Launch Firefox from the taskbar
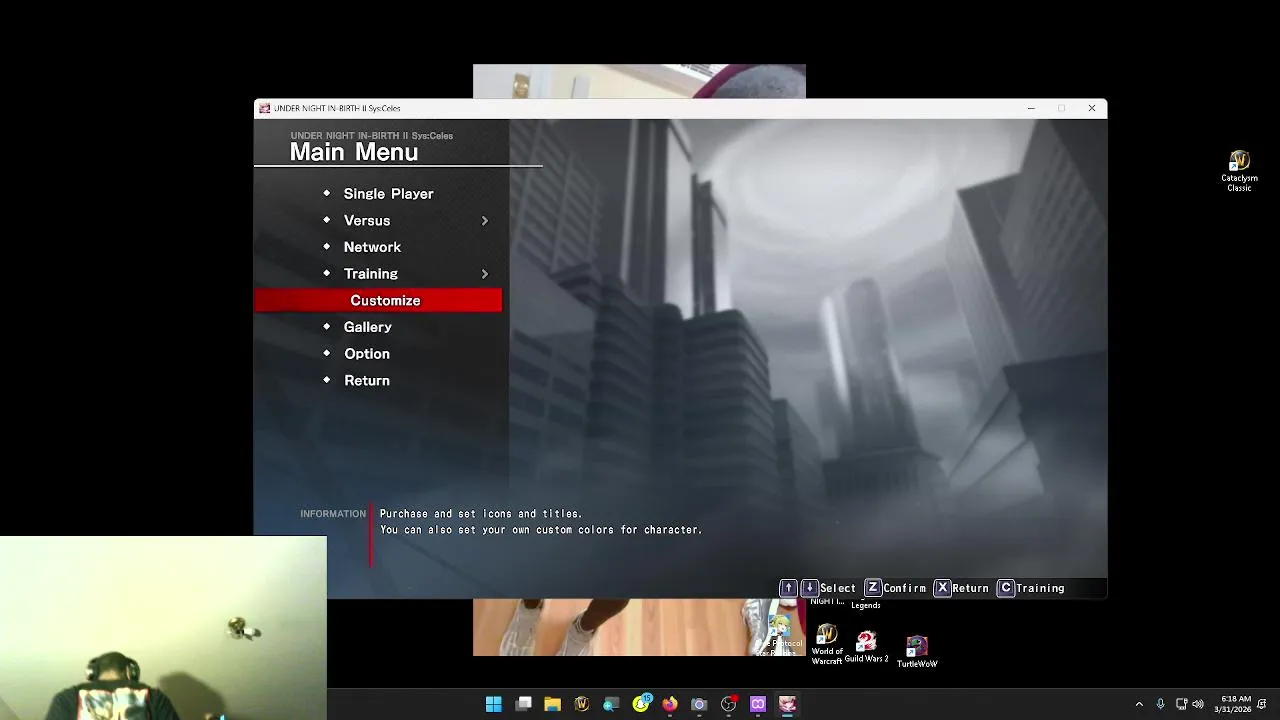The width and height of the screenshot is (1280, 720). (x=670, y=704)
